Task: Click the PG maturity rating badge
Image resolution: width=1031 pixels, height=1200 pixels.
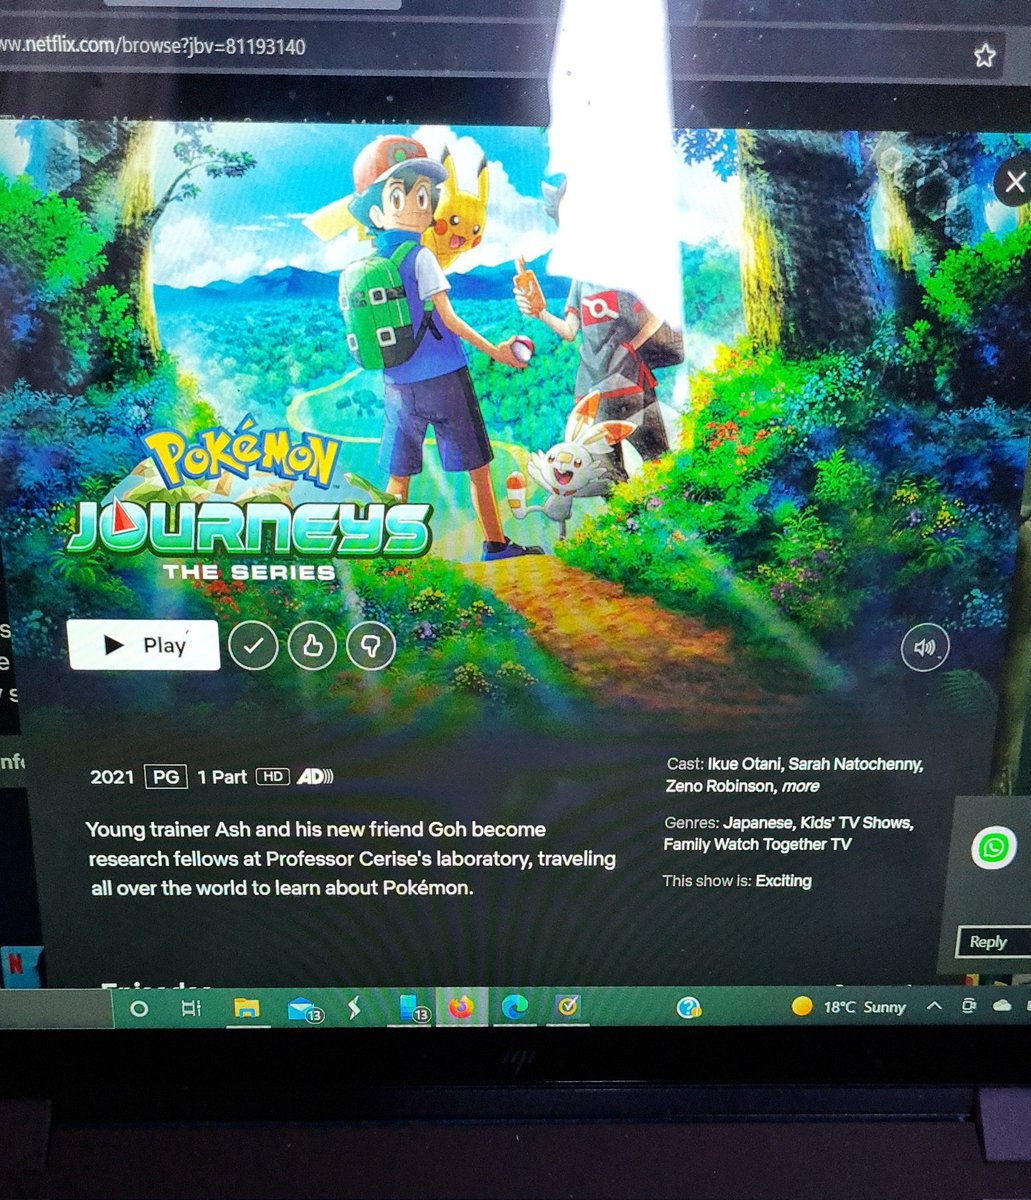Action: [x=165, y=776]
